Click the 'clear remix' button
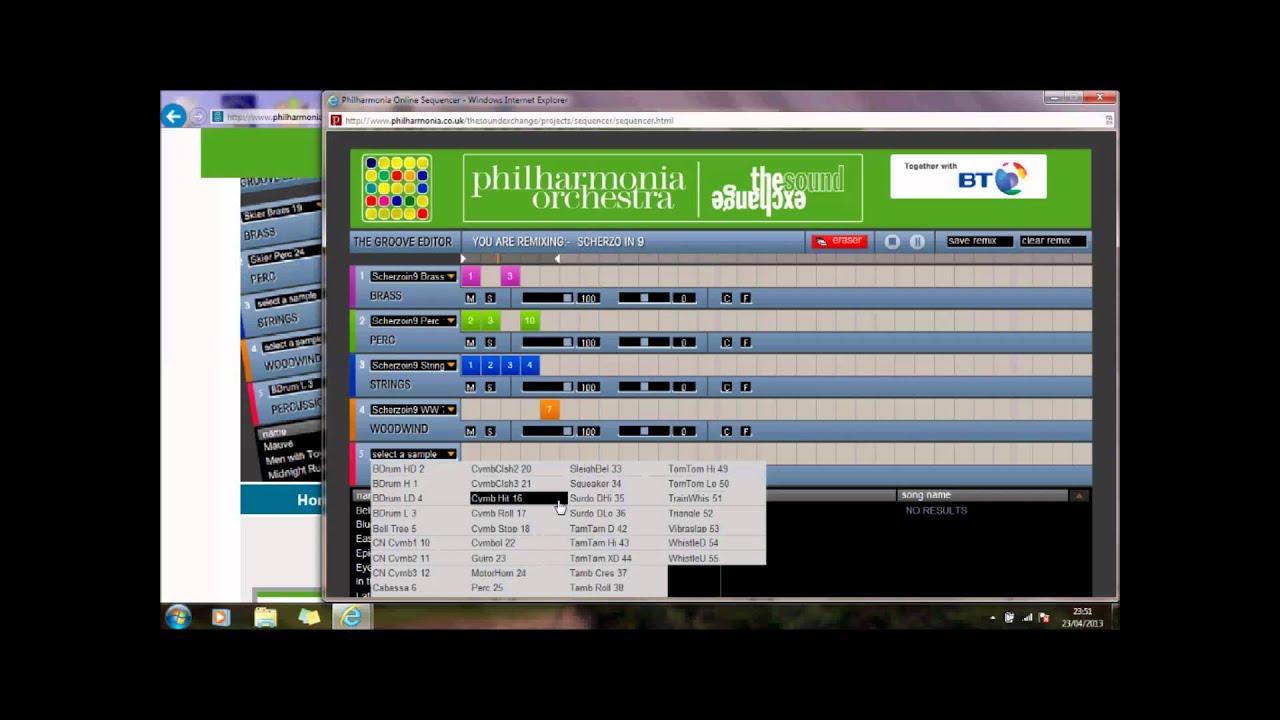Screen dimensions: 1280x720 pos(1052,241)
